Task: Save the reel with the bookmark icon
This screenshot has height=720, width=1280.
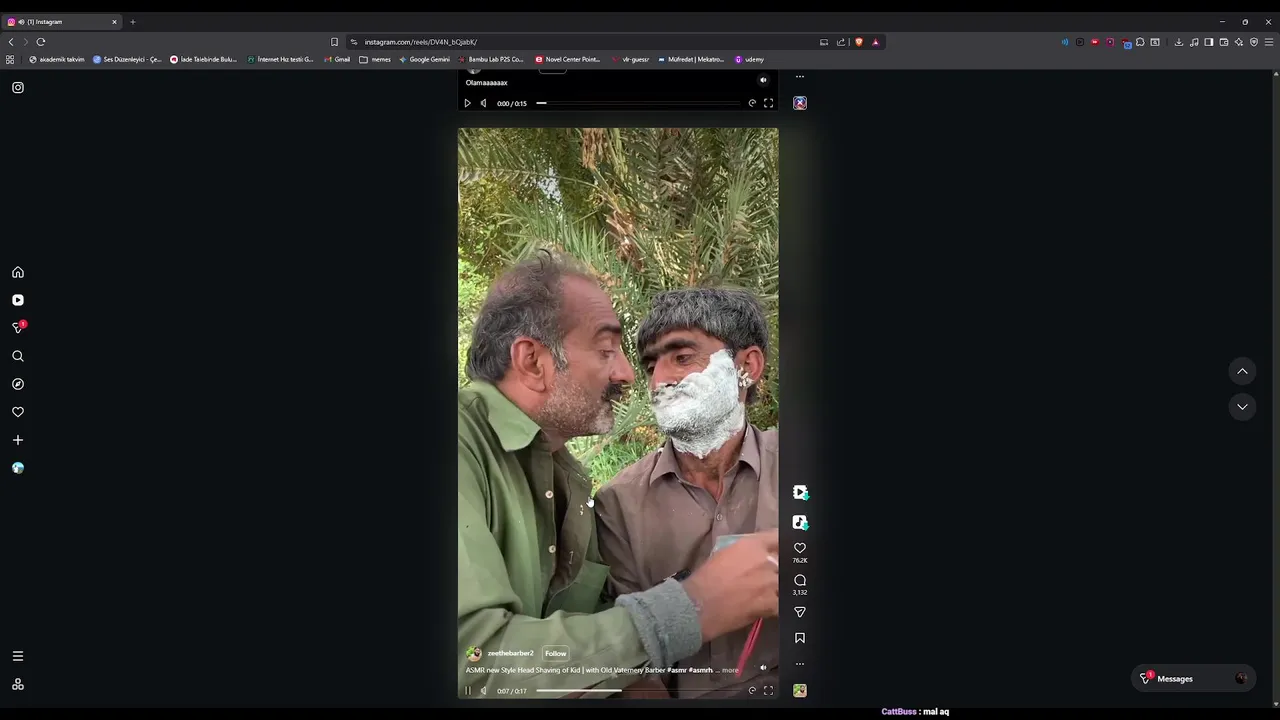Action: click(799, 638)
